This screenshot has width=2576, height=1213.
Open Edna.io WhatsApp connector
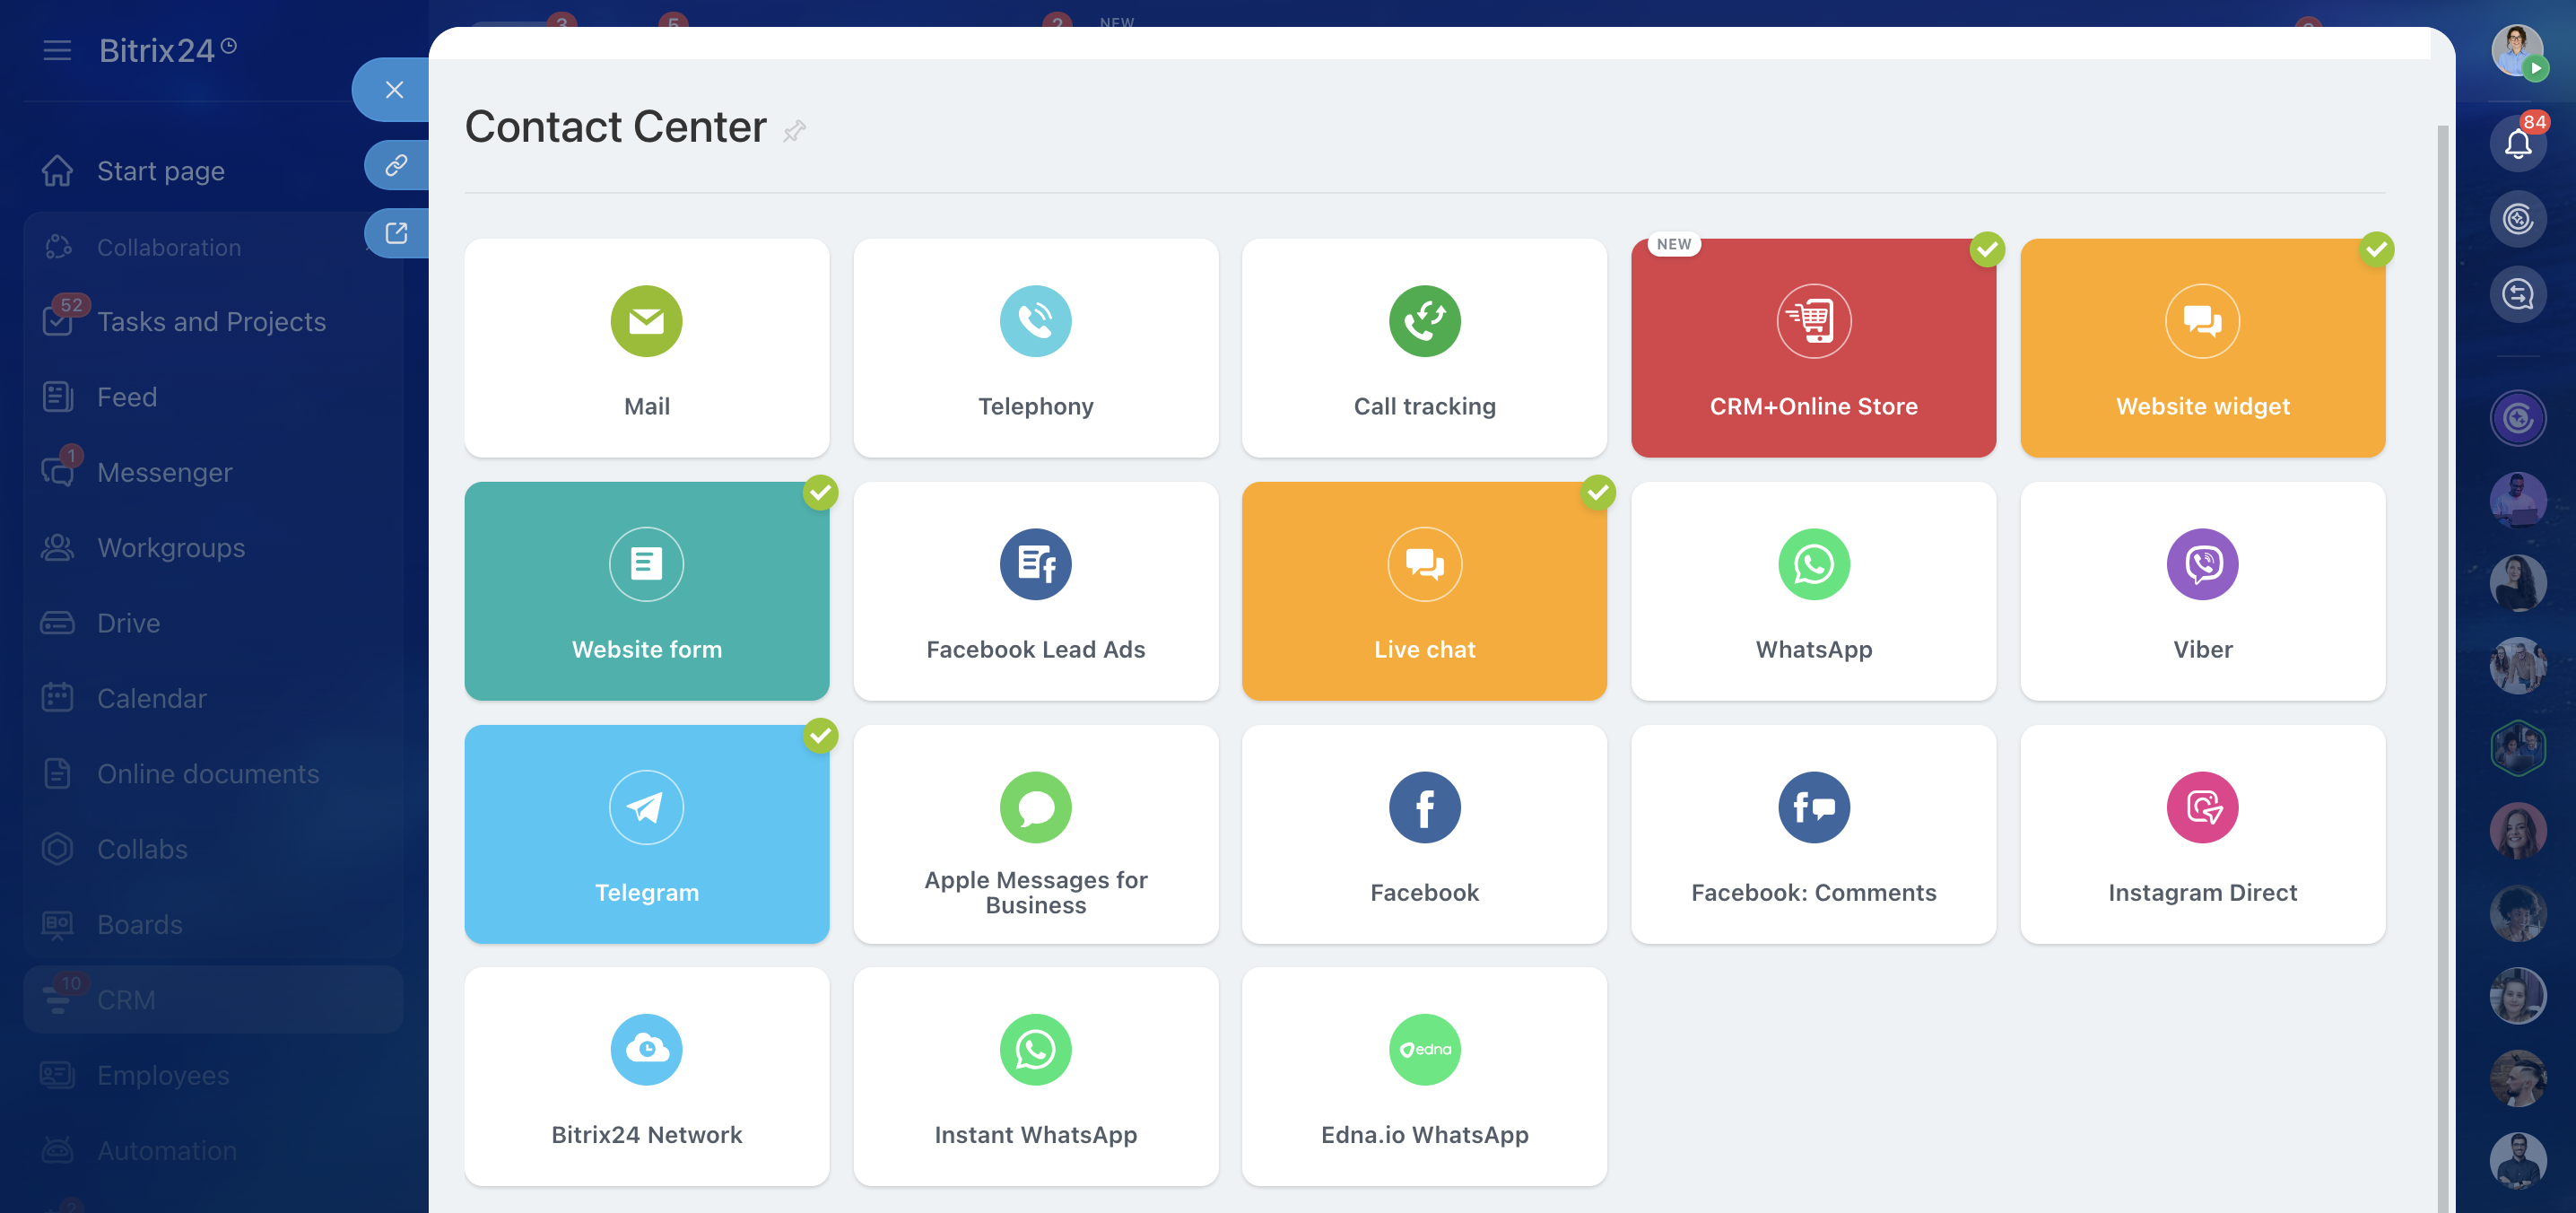pos(1423,1076)
